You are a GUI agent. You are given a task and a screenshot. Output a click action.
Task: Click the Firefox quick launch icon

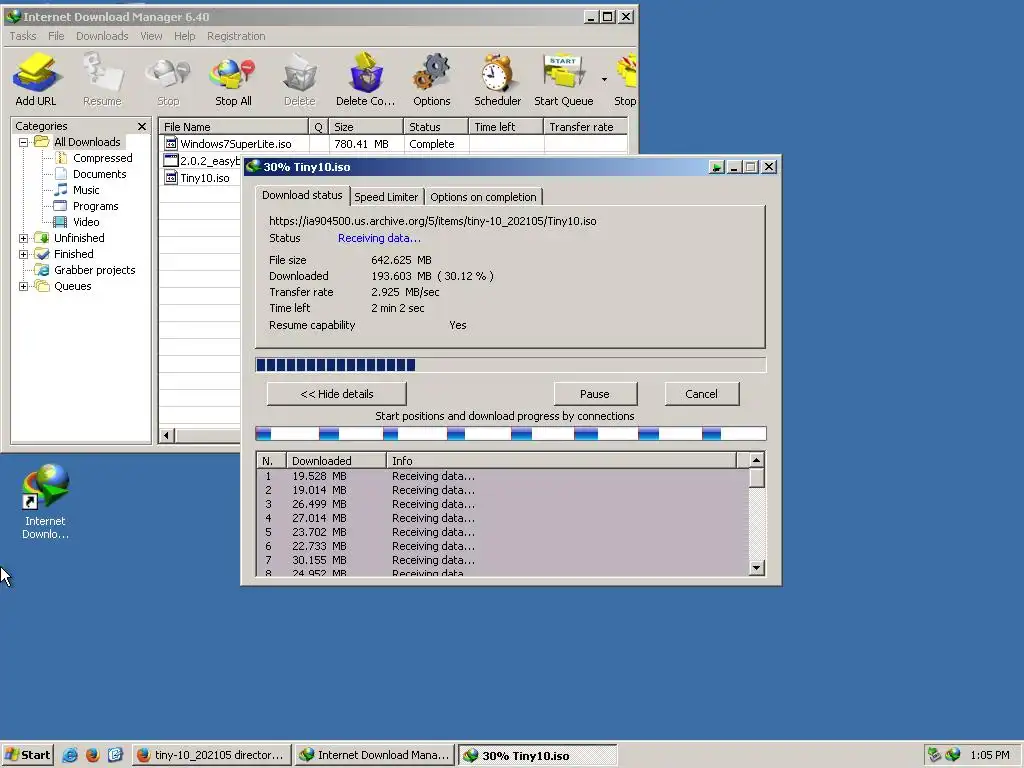[93, 755]
